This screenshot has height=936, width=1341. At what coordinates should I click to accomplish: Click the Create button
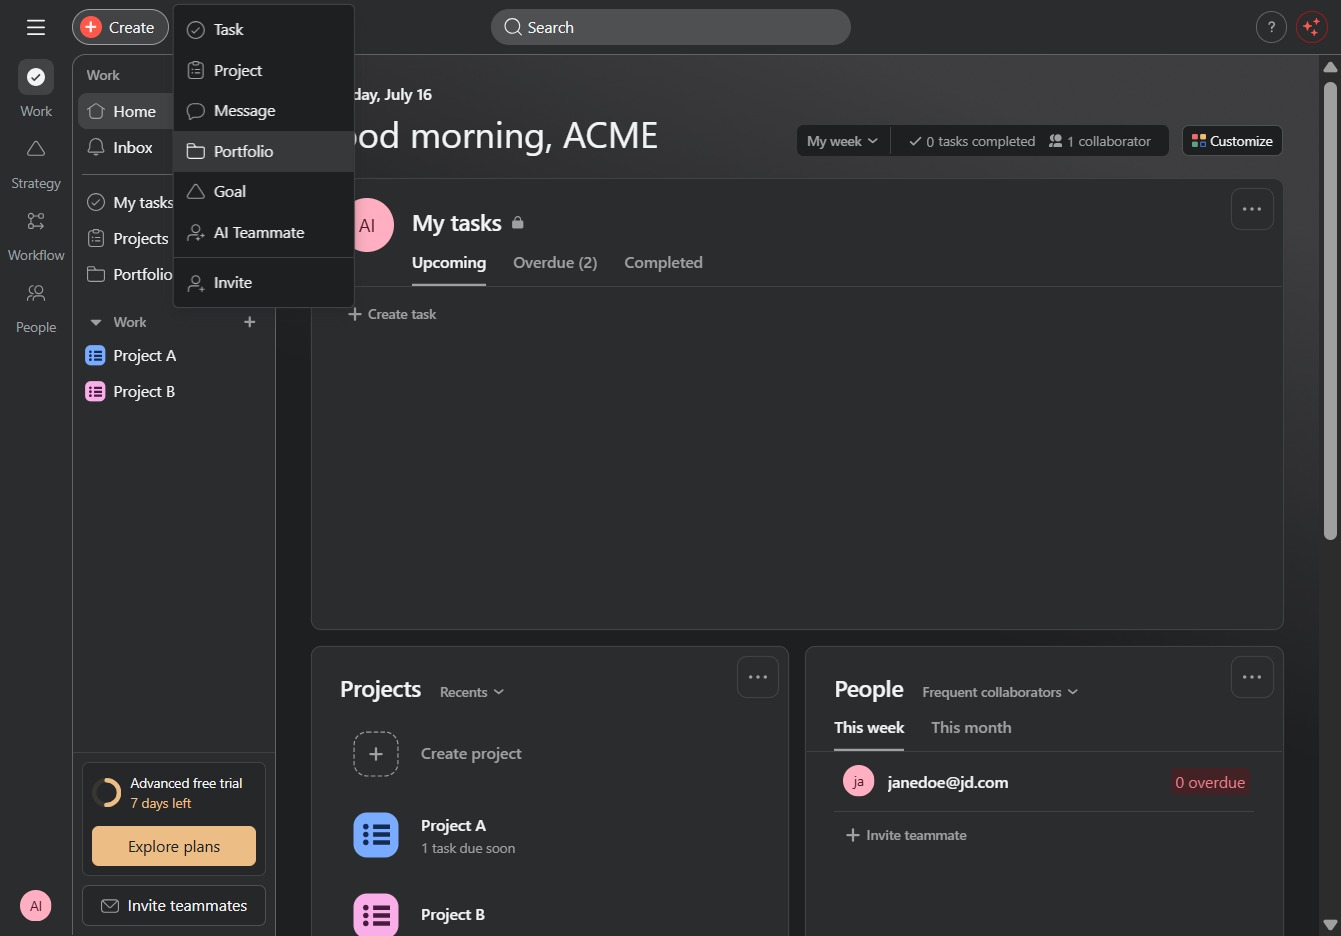click(x=120, y=27)
